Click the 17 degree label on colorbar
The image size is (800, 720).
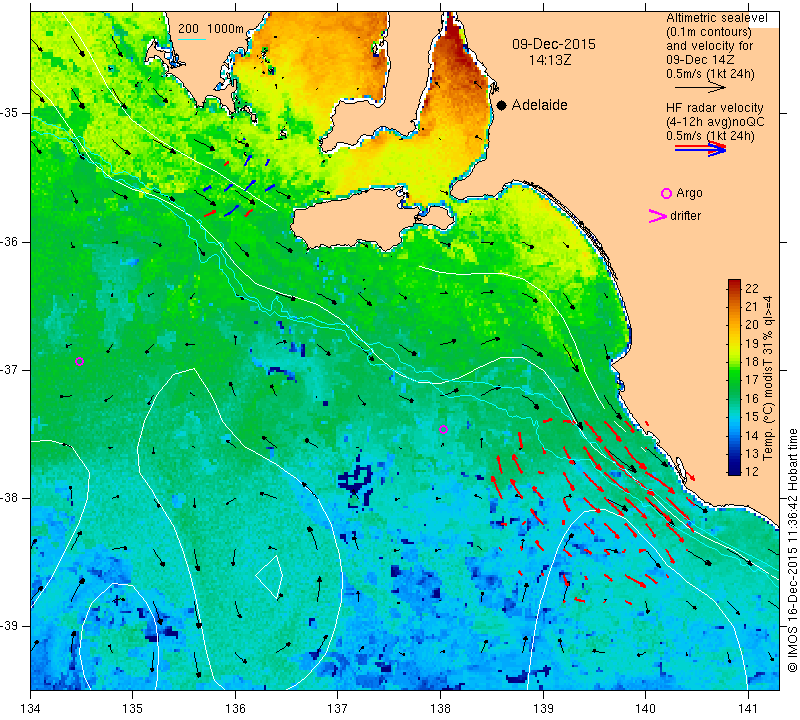752,380
